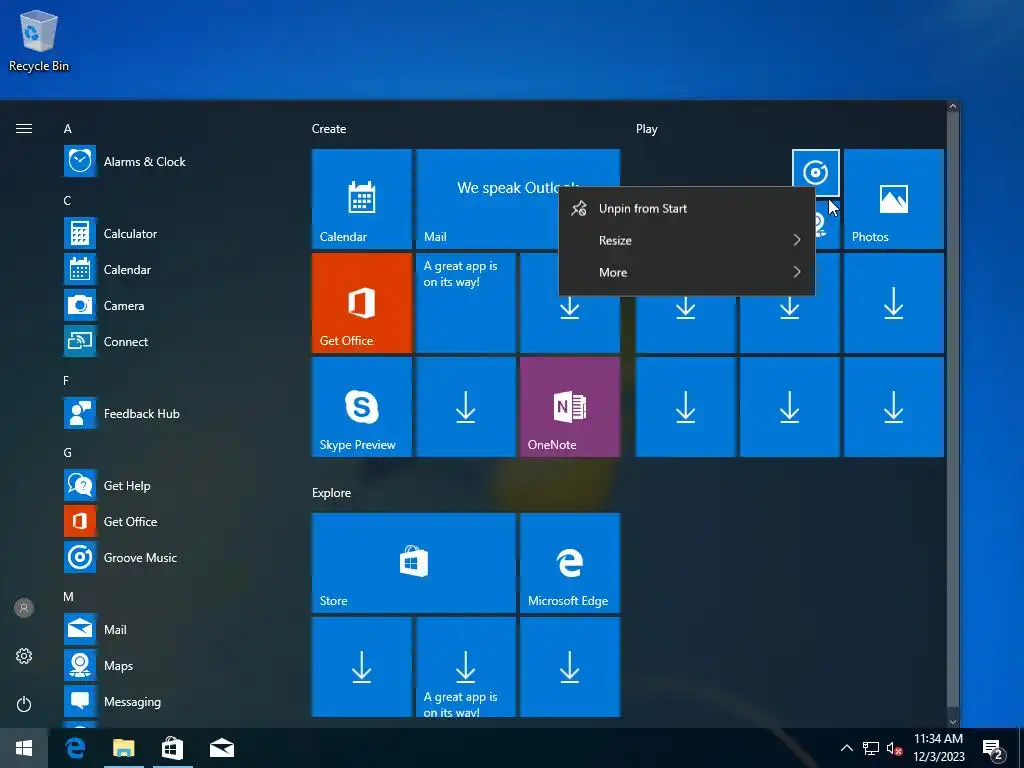The height and width of the screenshot is (768, 1024).
Task: Click the letter A section header
Action: [67, 129]
